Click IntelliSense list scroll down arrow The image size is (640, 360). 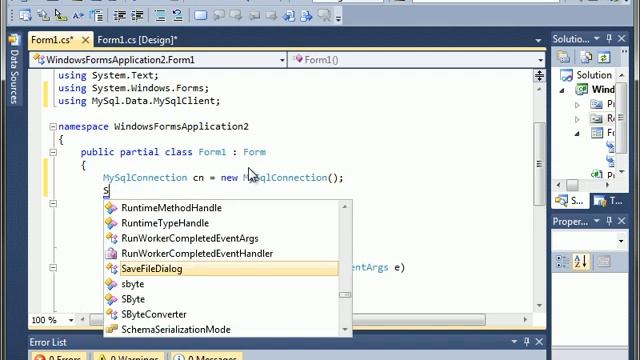pos(345,330)
